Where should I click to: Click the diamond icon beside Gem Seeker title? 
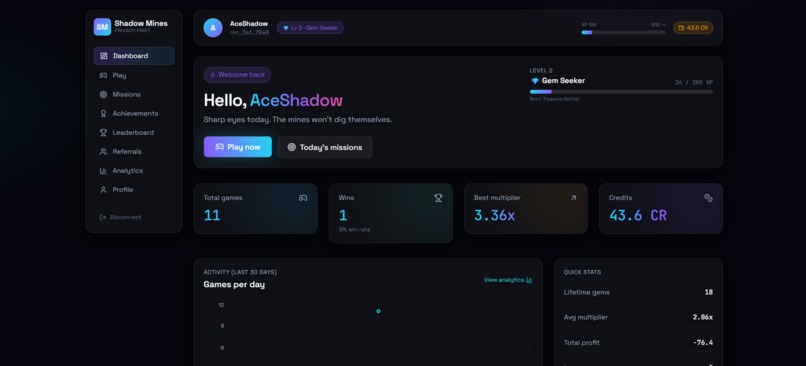(x=535, y=81)
